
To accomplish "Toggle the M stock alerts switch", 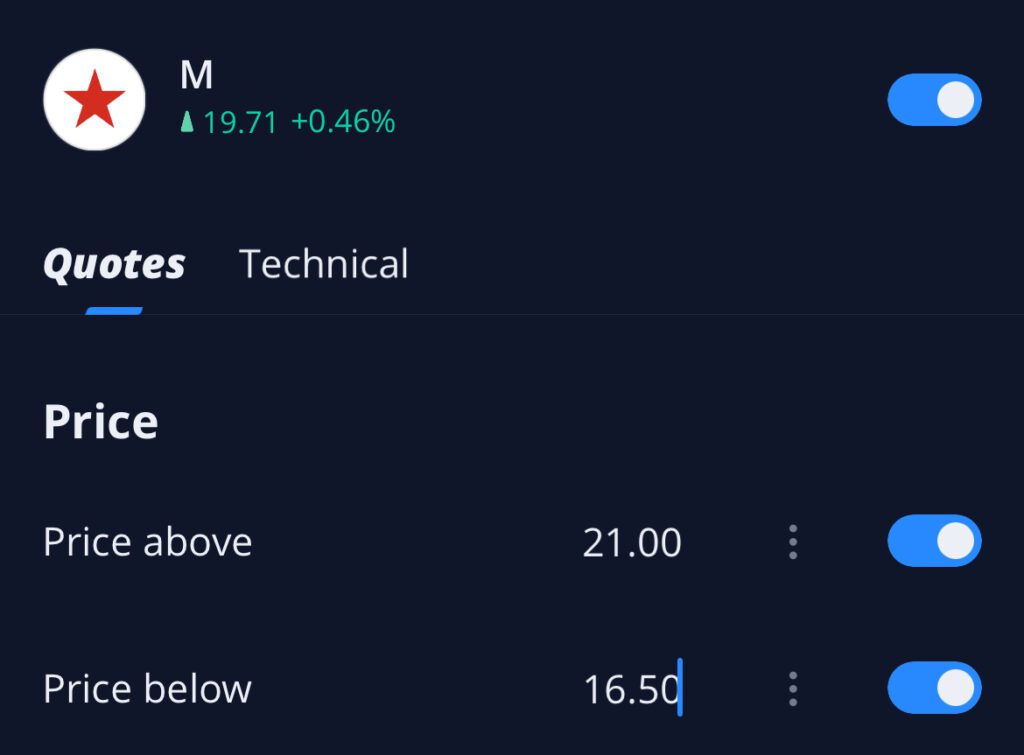I will (x=934, y=100).
